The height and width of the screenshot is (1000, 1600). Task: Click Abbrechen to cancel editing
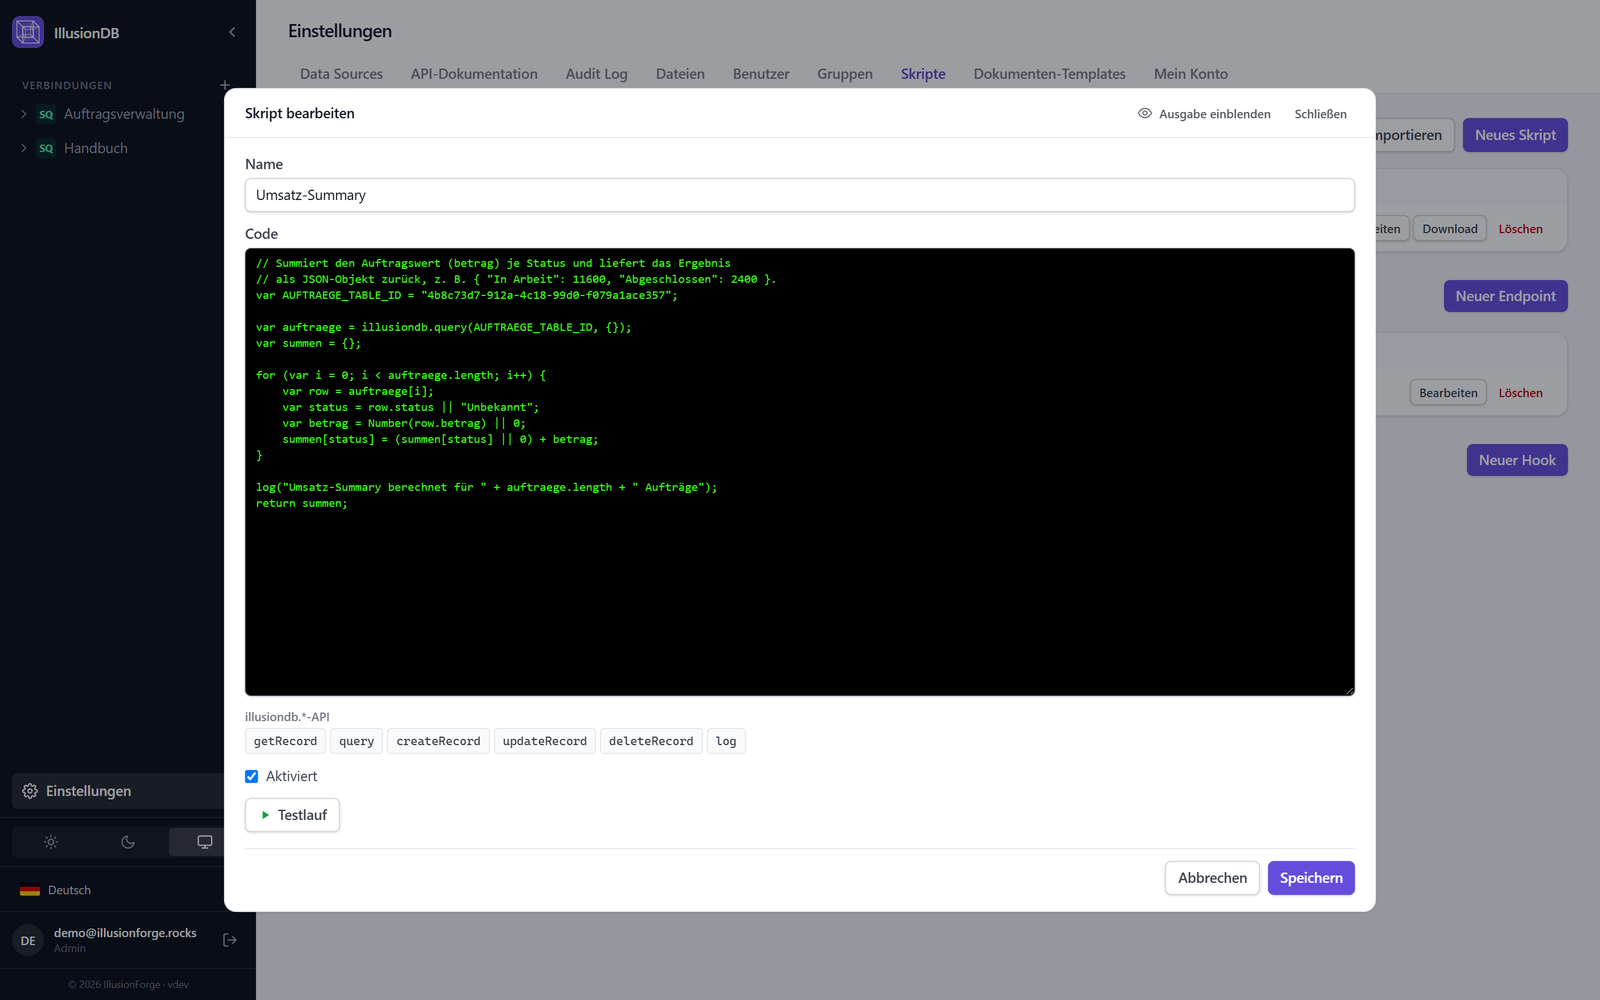(x=1212, y=878)
